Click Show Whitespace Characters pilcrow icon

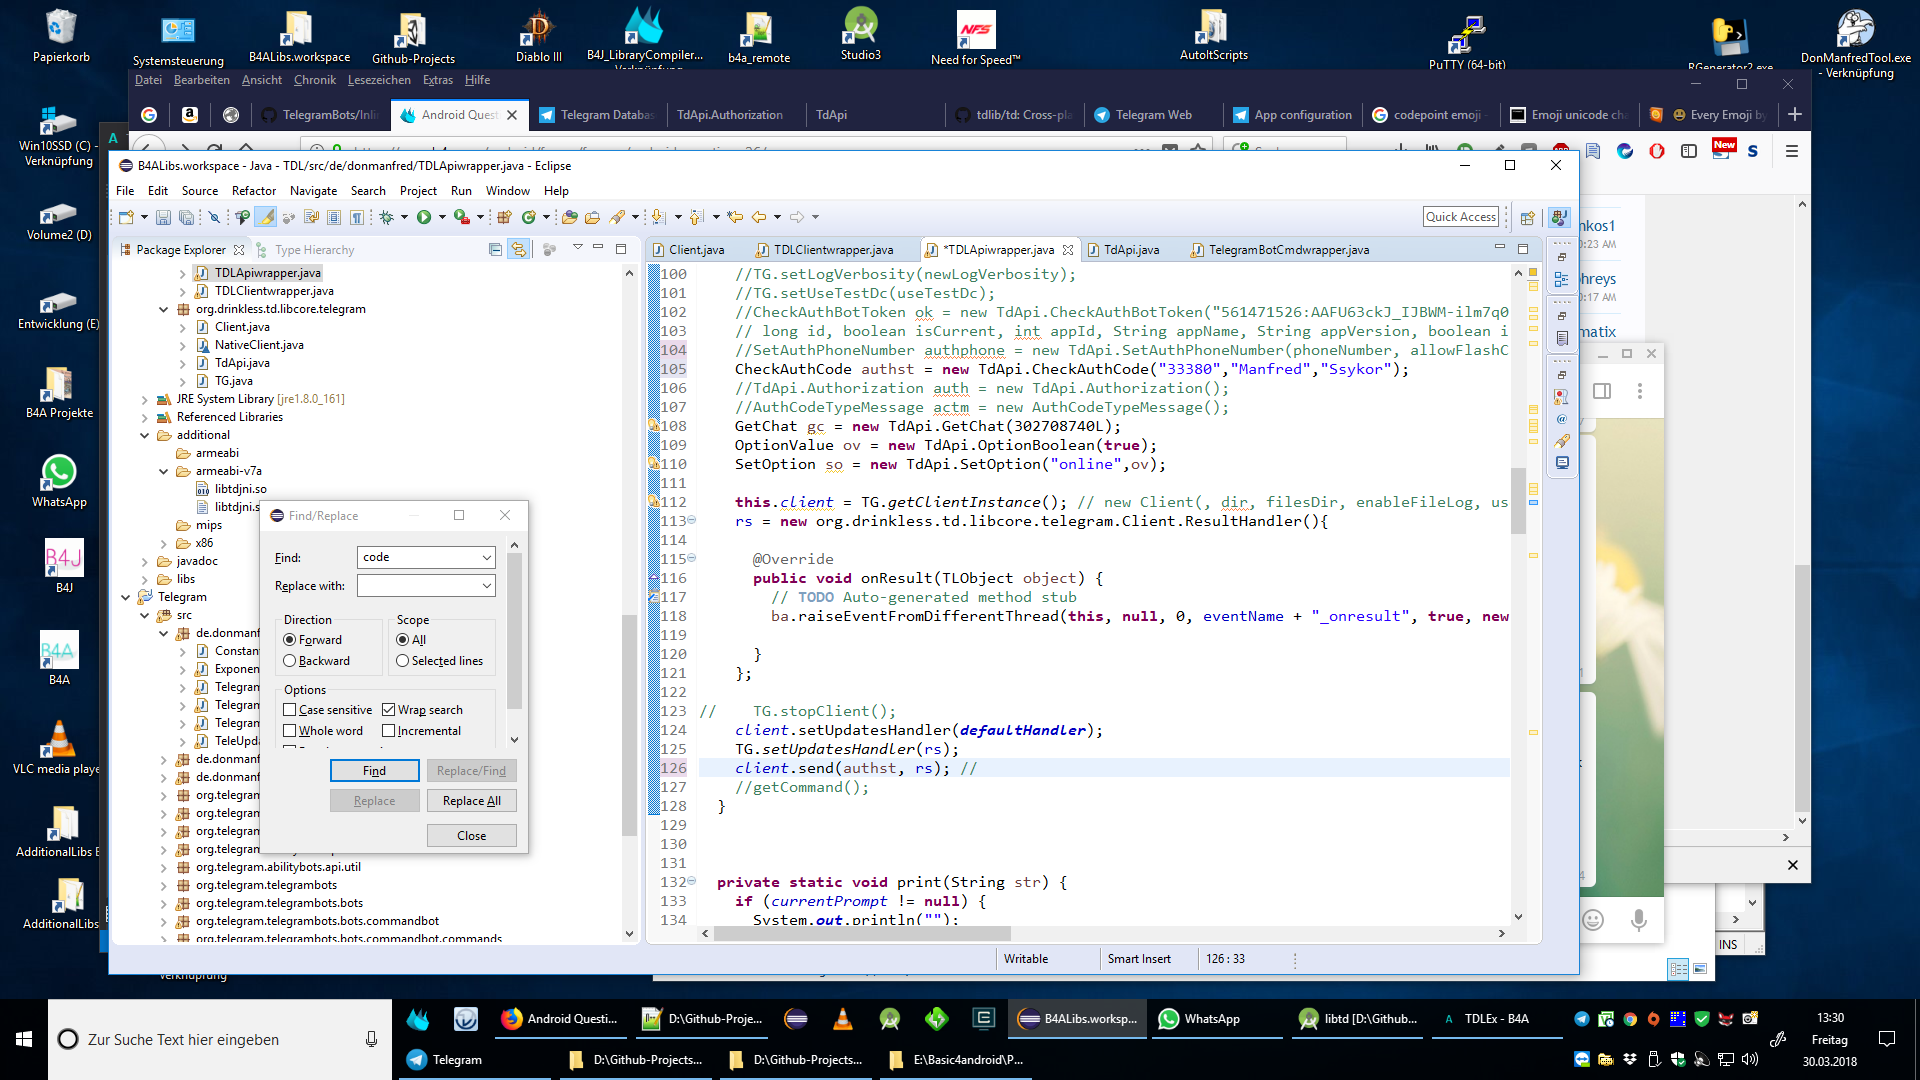[356, 217]
